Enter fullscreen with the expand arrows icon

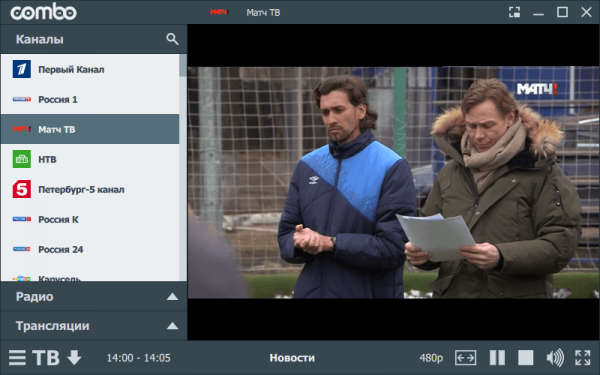tap(582, 358)
